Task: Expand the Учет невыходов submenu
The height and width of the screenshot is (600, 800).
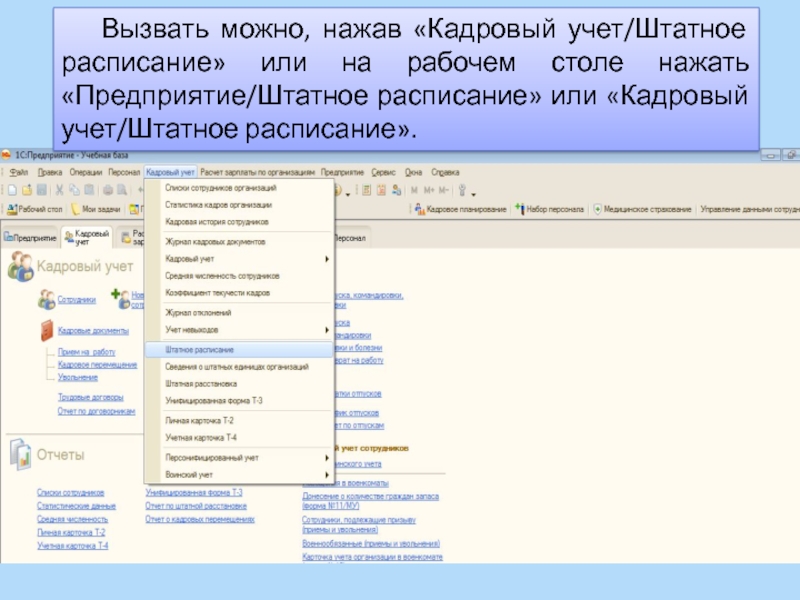Action: point(327,330)
